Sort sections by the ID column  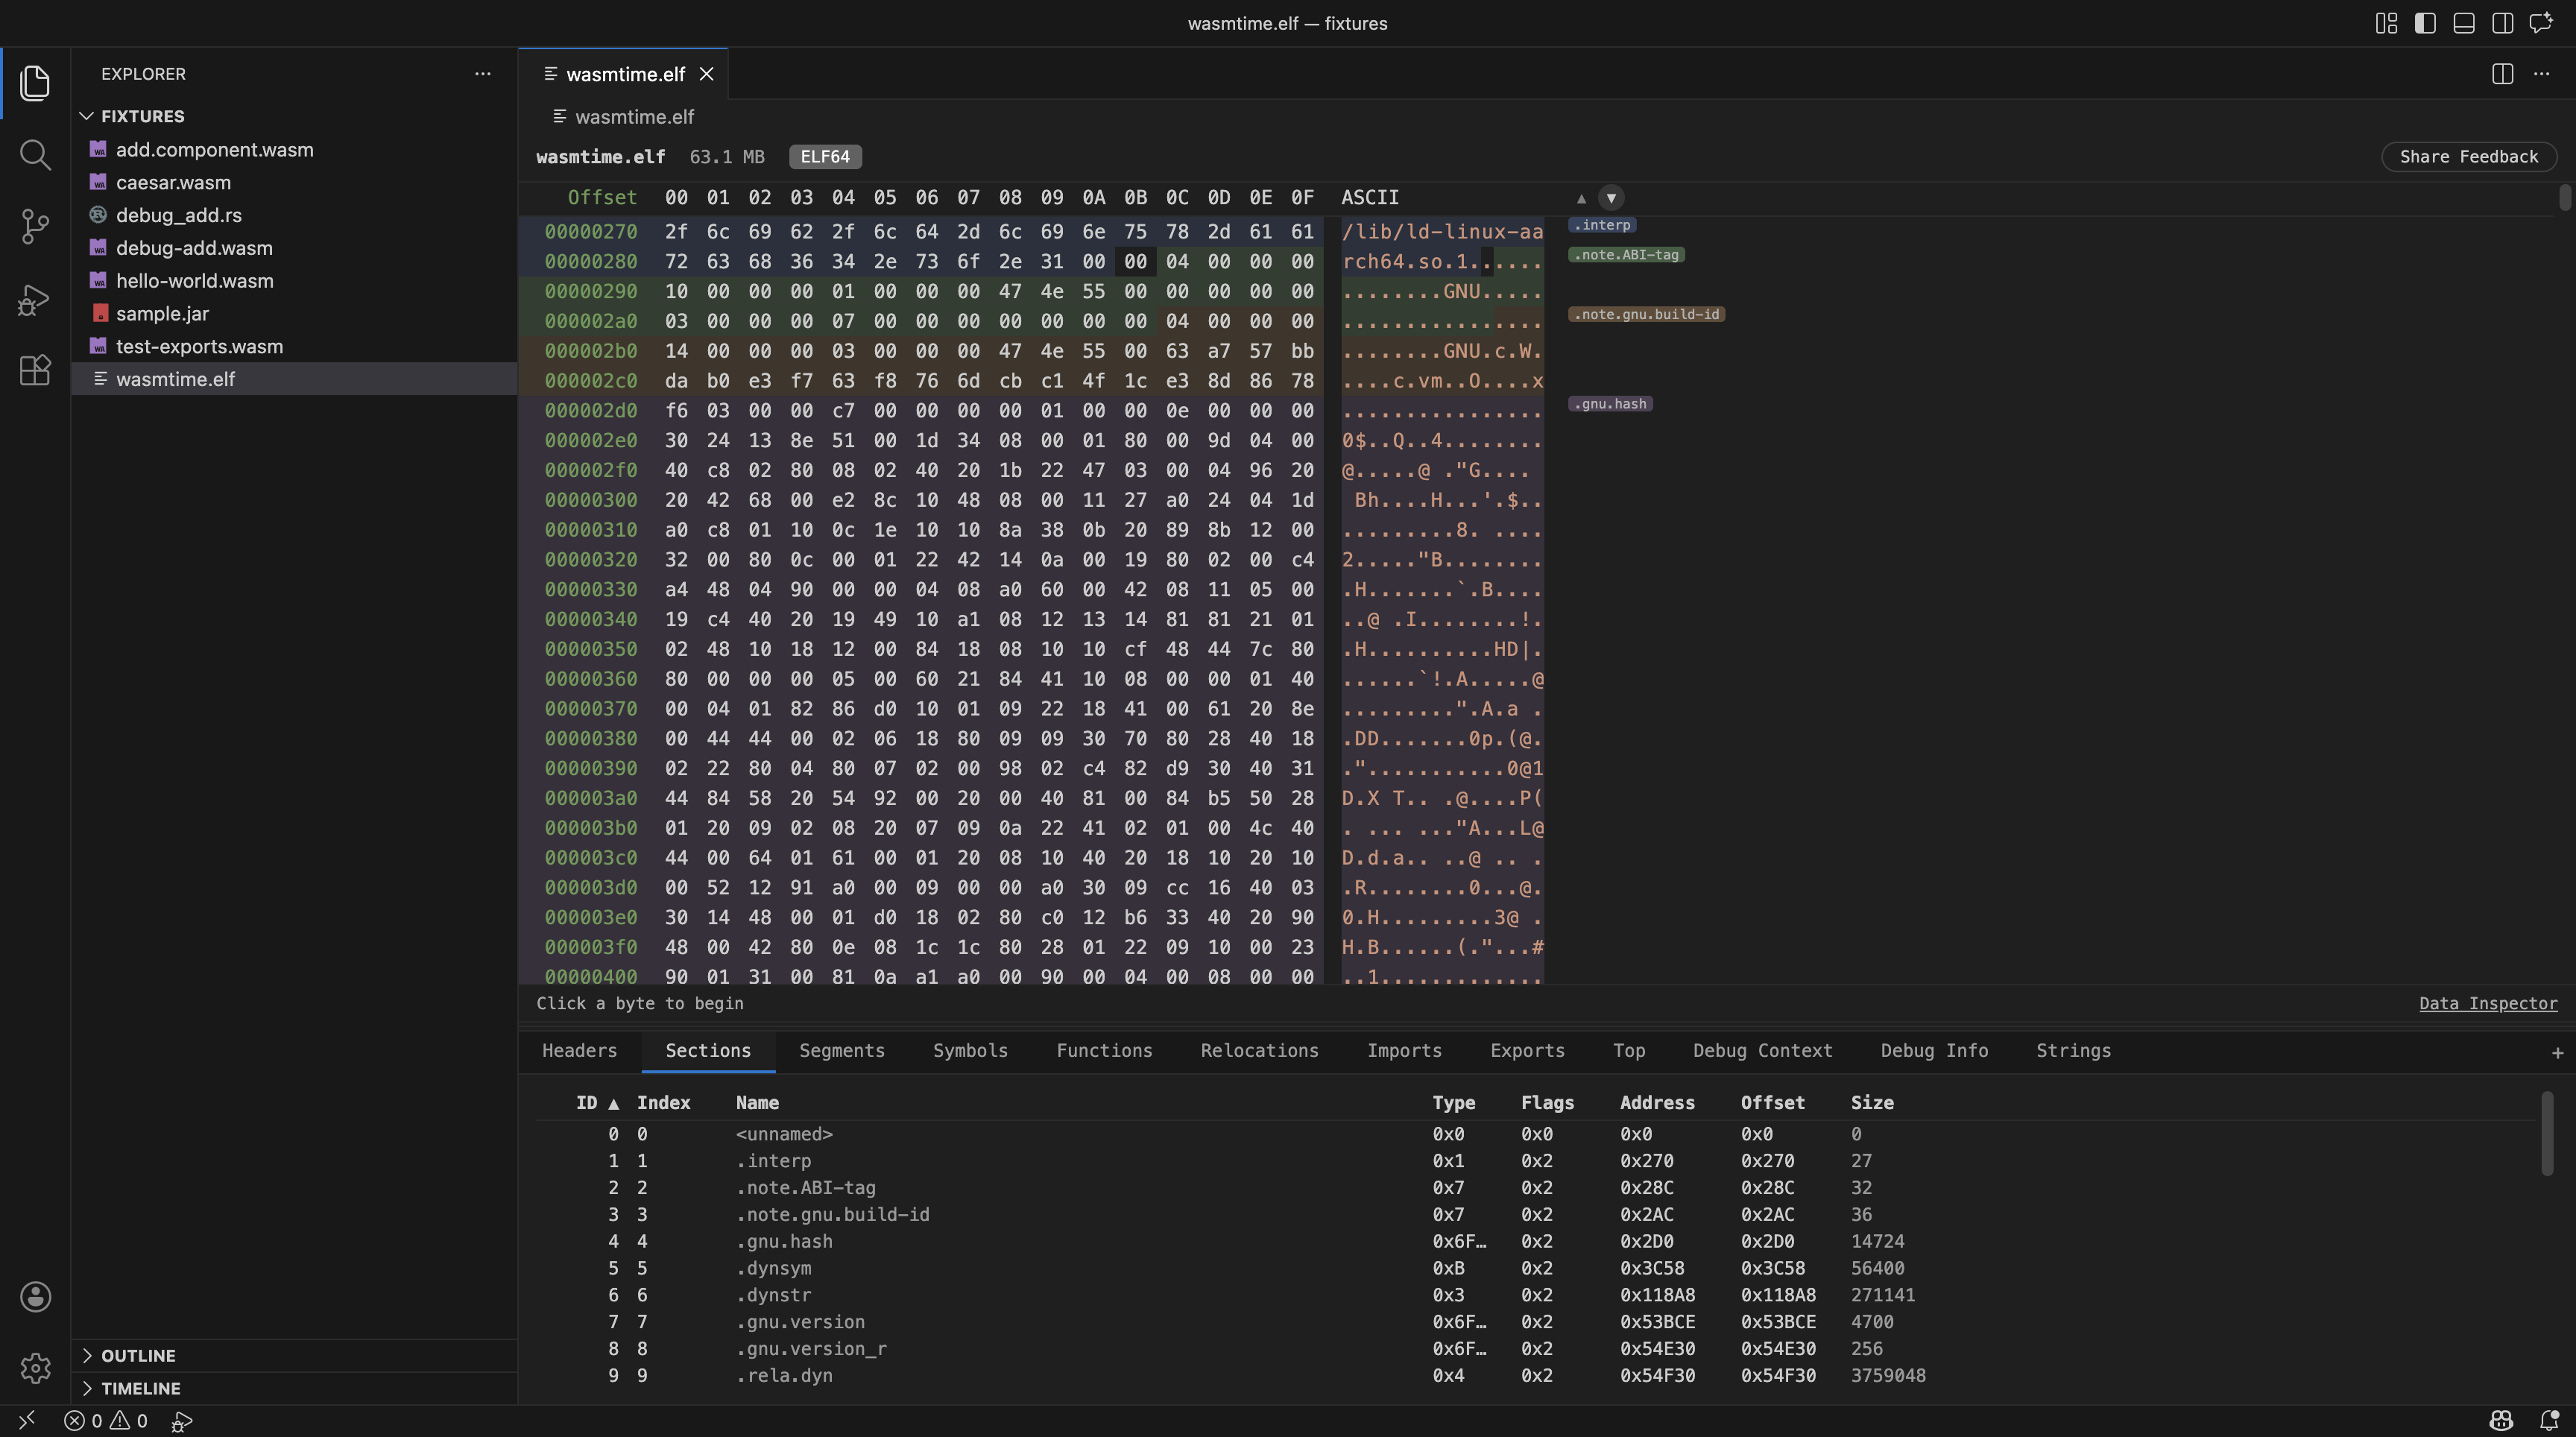(x=597, y=1103)
